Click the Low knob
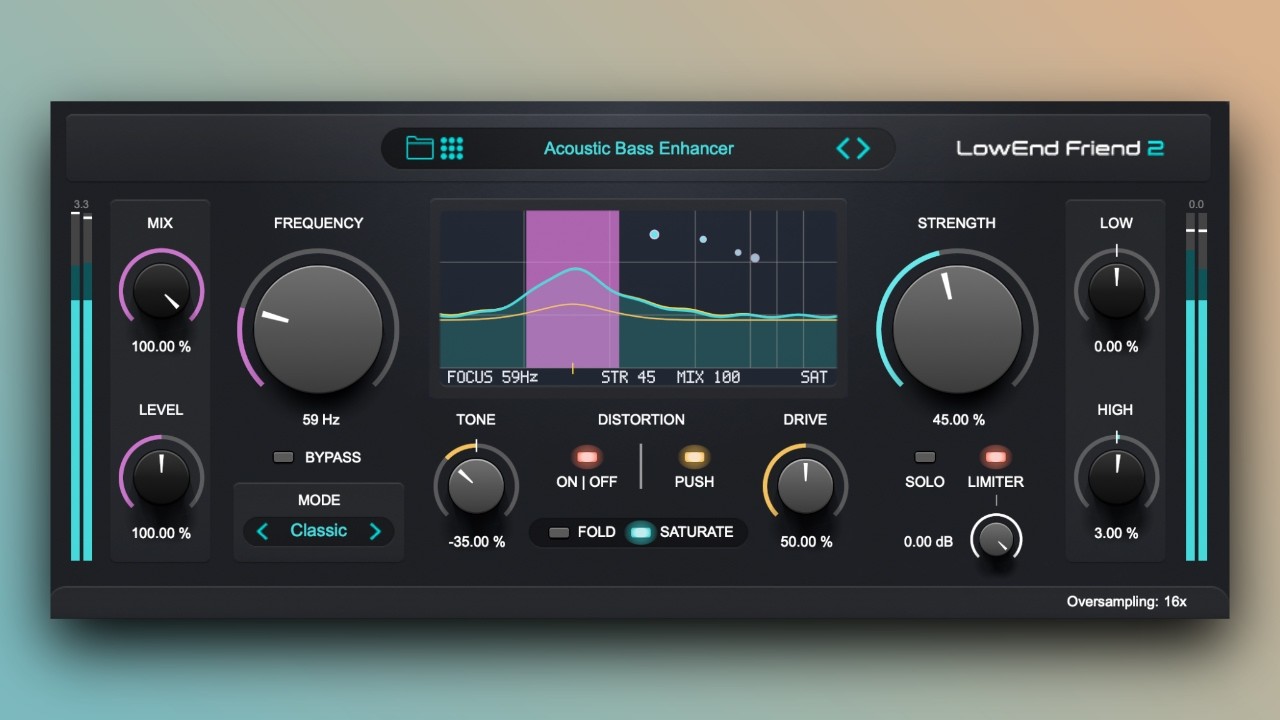 click(1116, 292)
